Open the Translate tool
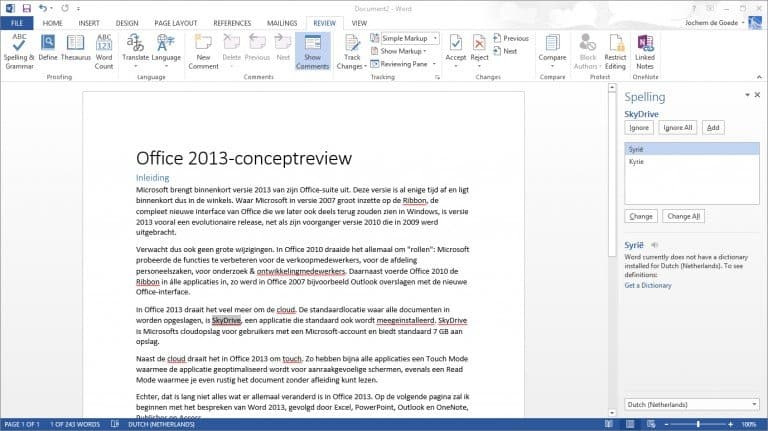The height and width of the screenshot is (431, 768). click(136, 51)
